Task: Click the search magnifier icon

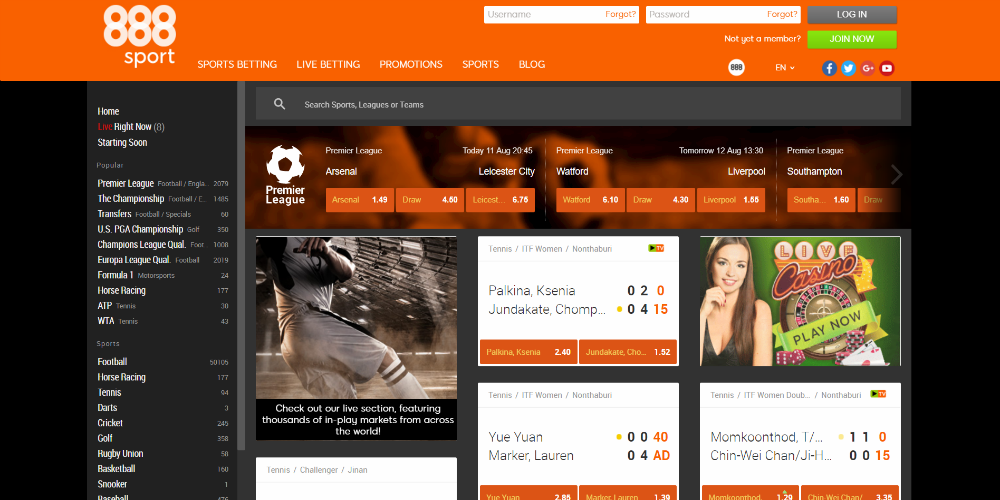Action: [x=279, y=104]
